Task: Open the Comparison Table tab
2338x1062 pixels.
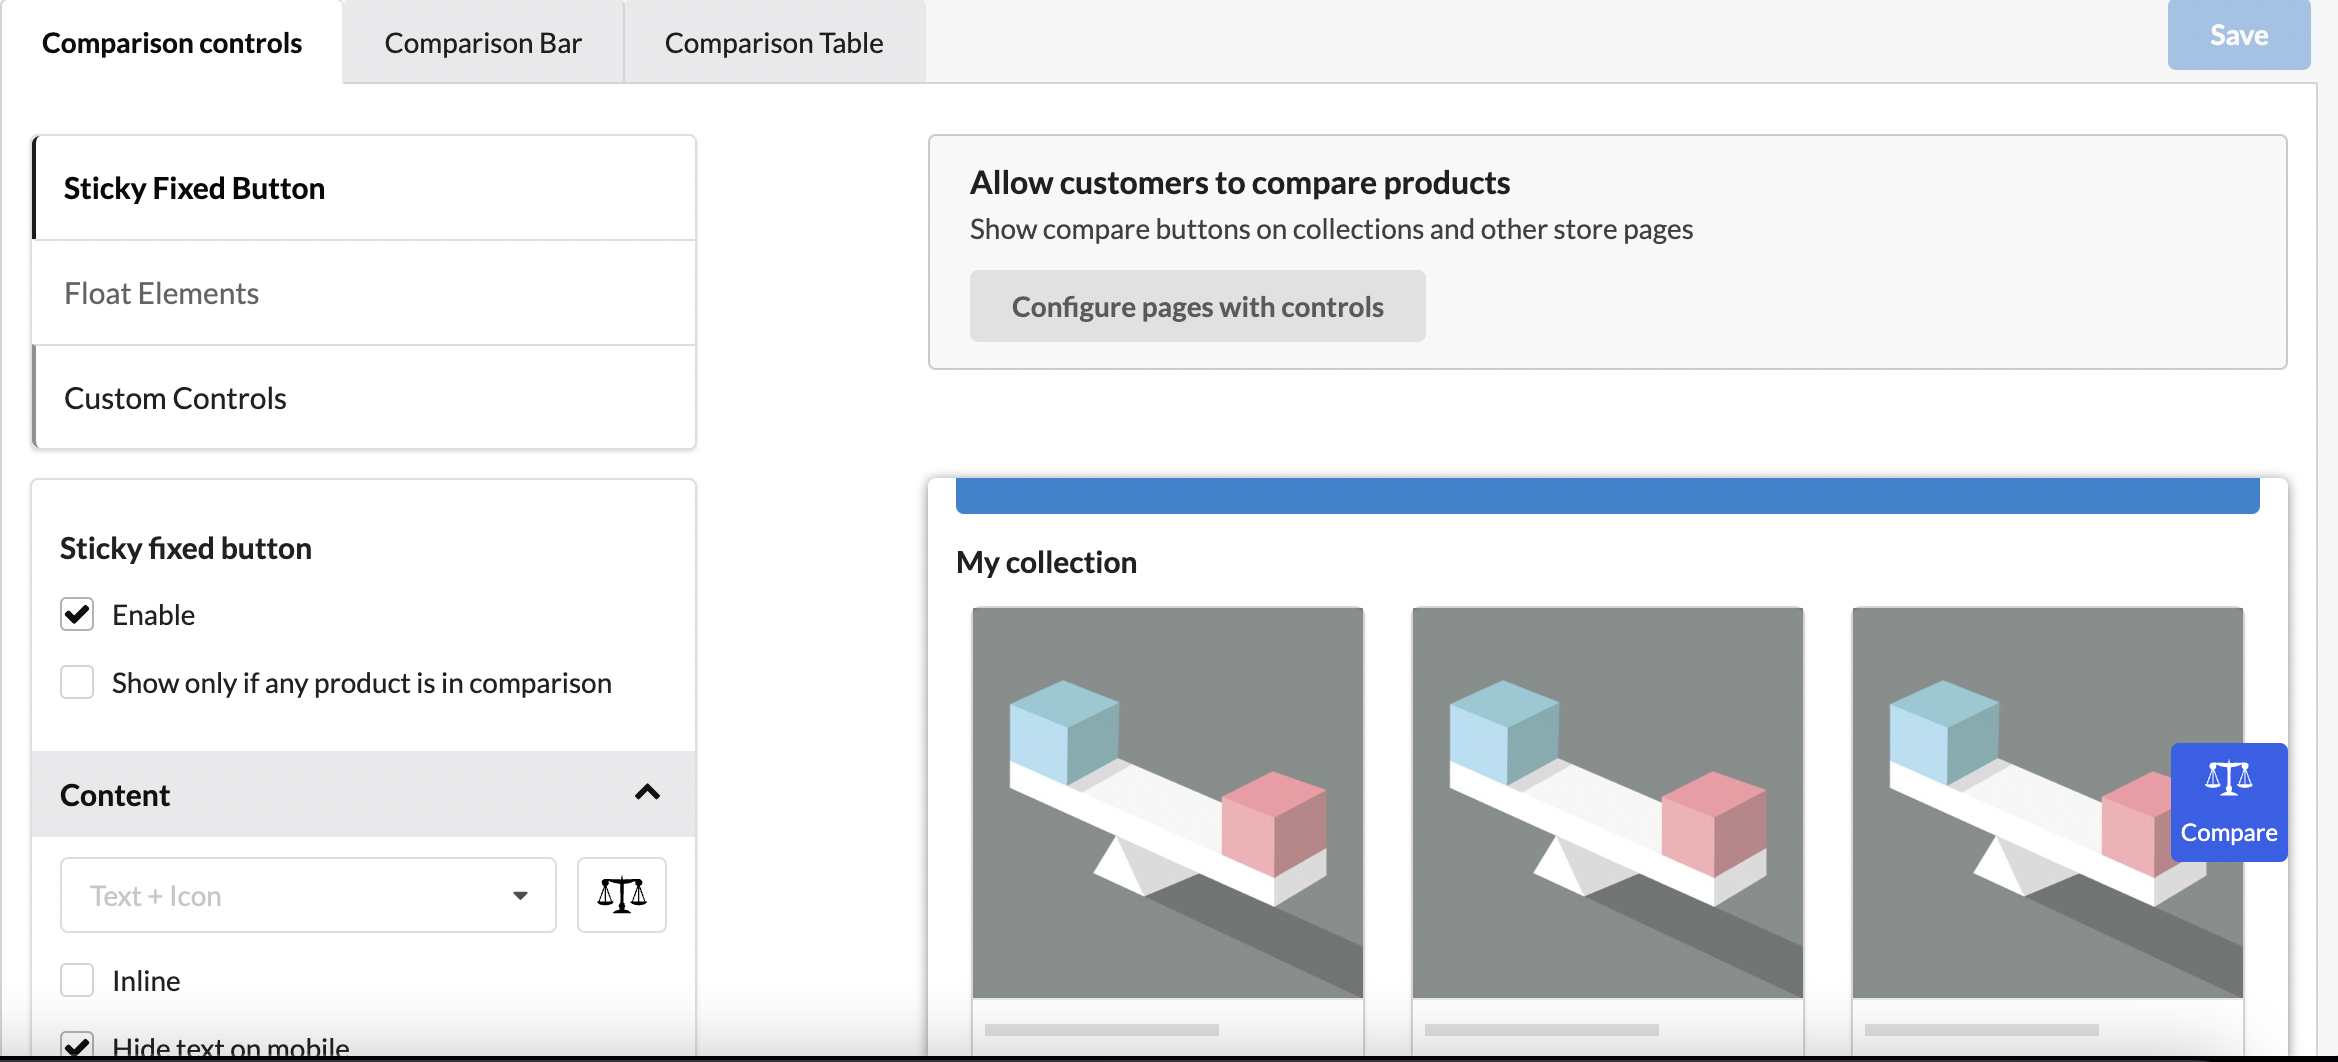Action: 774,42
